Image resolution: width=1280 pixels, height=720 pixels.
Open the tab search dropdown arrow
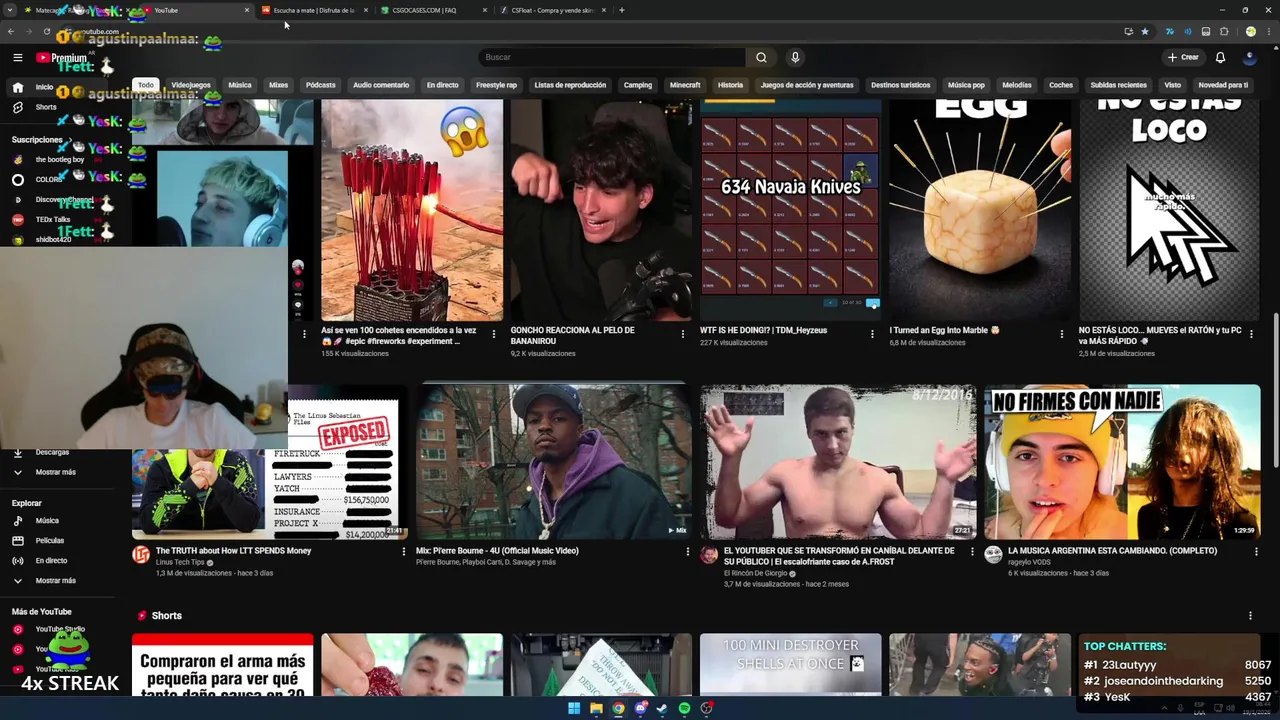tap(10, 10)
